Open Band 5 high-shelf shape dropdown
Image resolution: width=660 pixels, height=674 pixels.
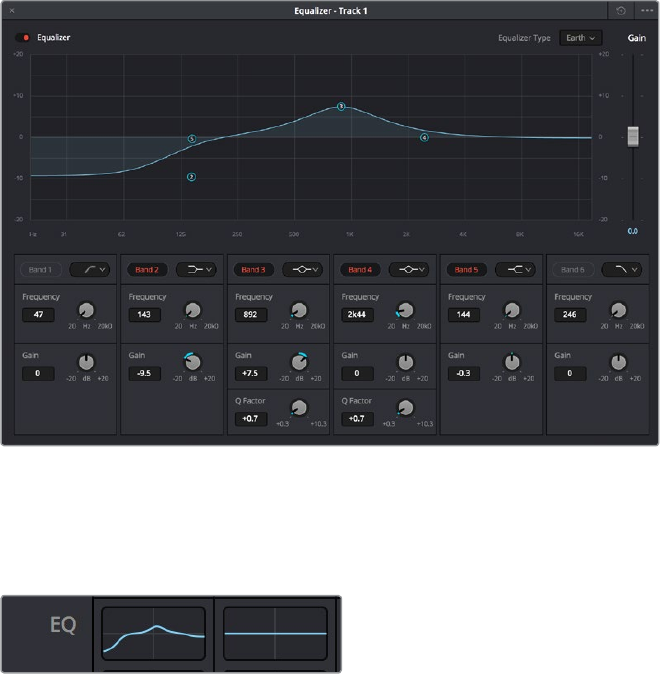coord(515,270)
